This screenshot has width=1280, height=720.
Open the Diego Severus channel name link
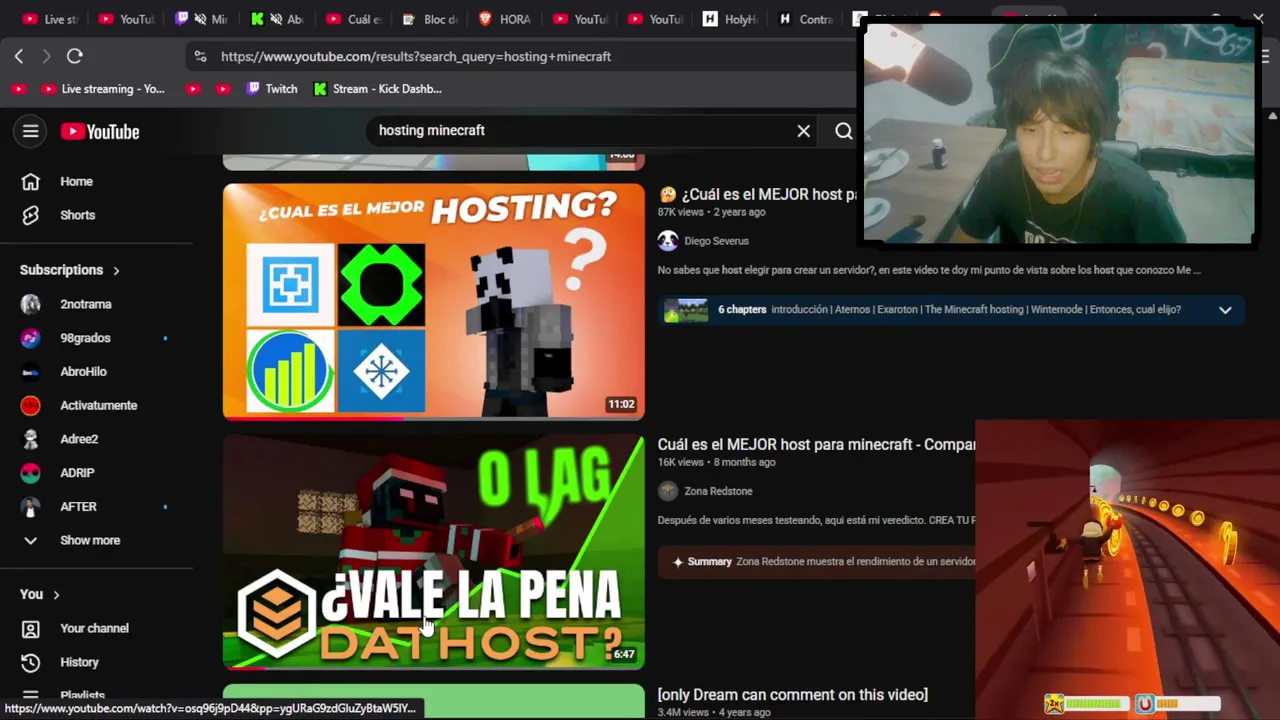click(716, 241)
